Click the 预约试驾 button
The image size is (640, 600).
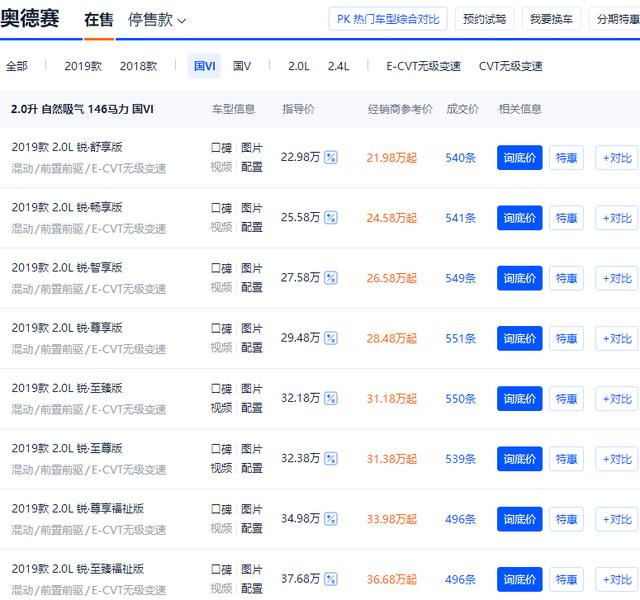(x=484, y=19)
